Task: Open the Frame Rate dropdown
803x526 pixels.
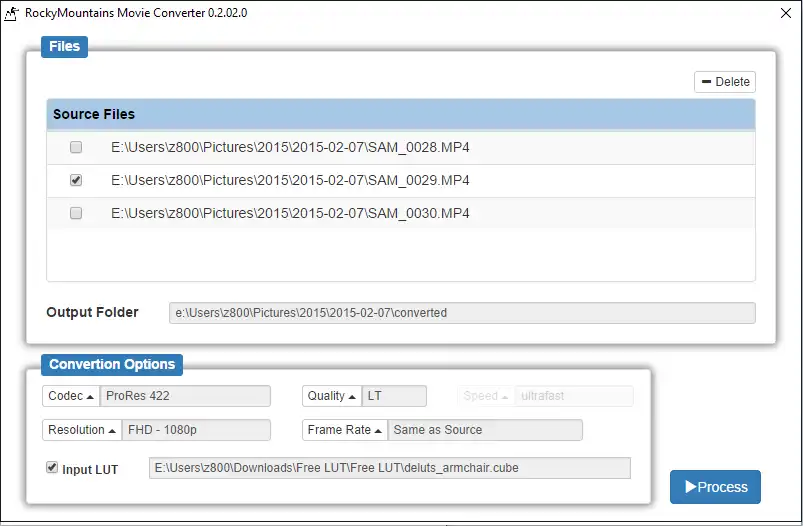Action: 345,430
